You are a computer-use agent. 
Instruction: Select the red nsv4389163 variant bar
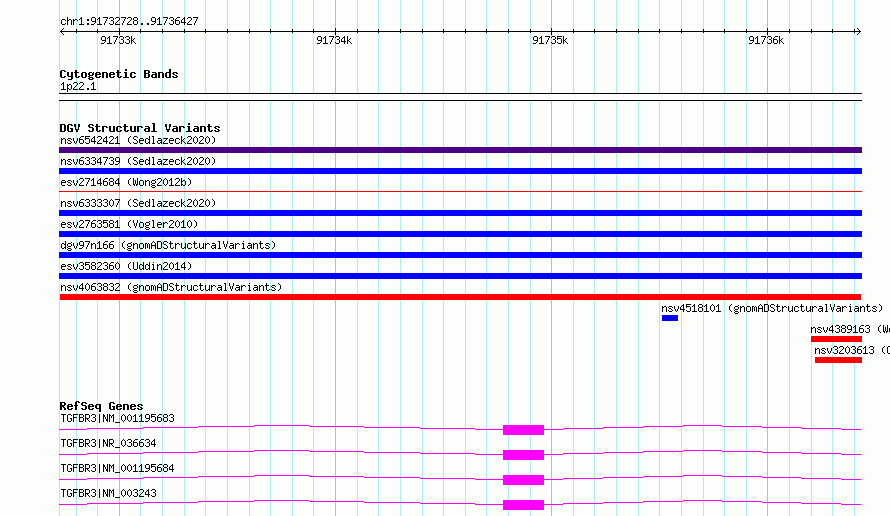tap(836, 339)
